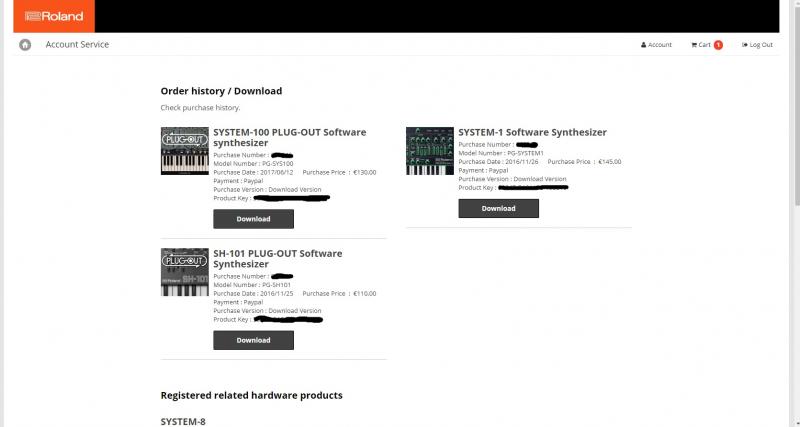Select Purchase Price €110.00 text

point(339,293)
